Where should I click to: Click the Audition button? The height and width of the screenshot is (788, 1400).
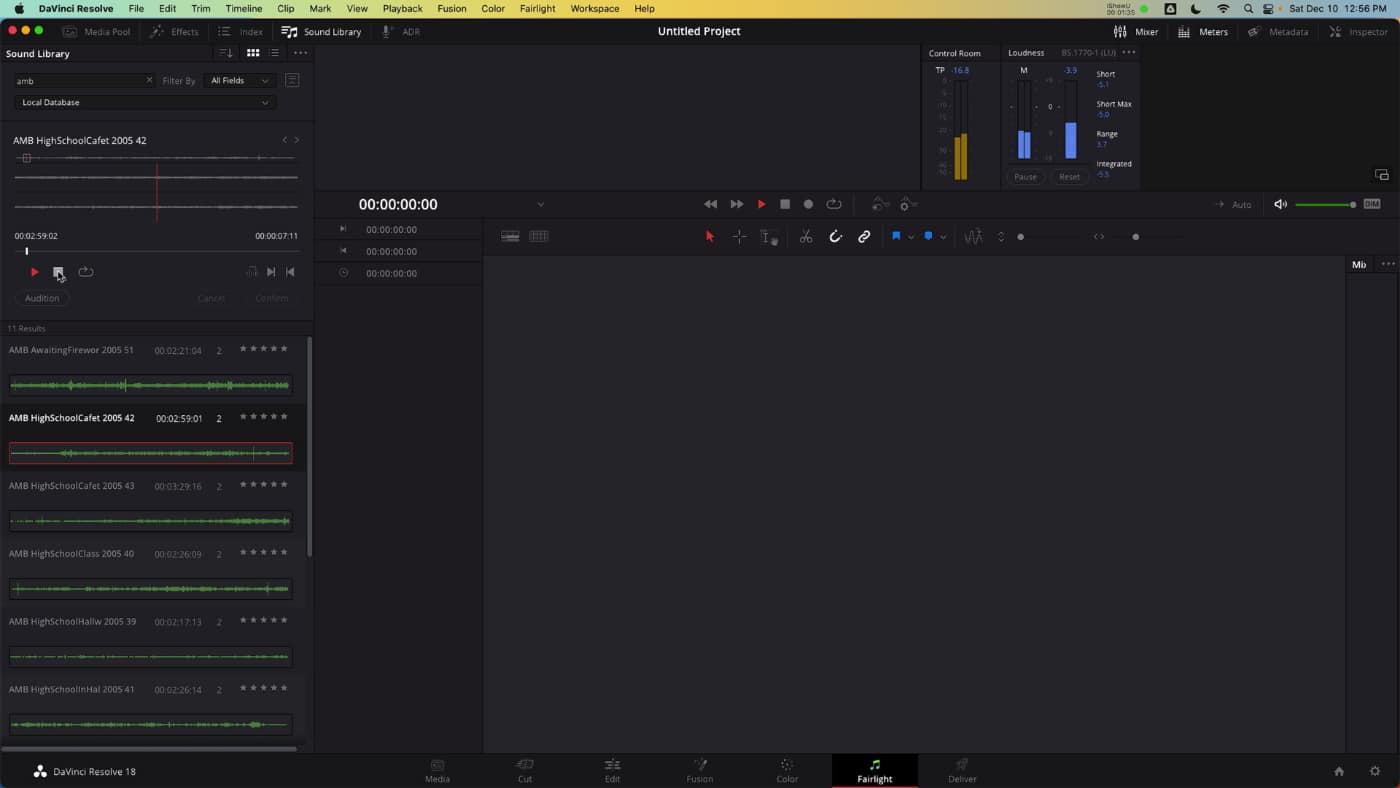pyautogui.click(x=42, y=298)
